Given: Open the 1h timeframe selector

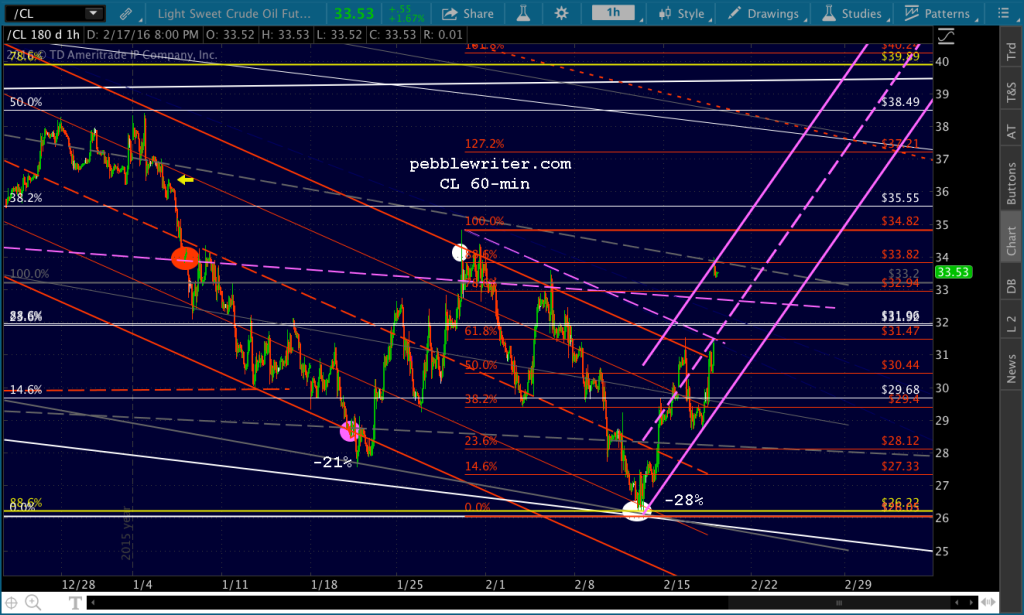Looking at the screenshot, I should click(613, 12).
